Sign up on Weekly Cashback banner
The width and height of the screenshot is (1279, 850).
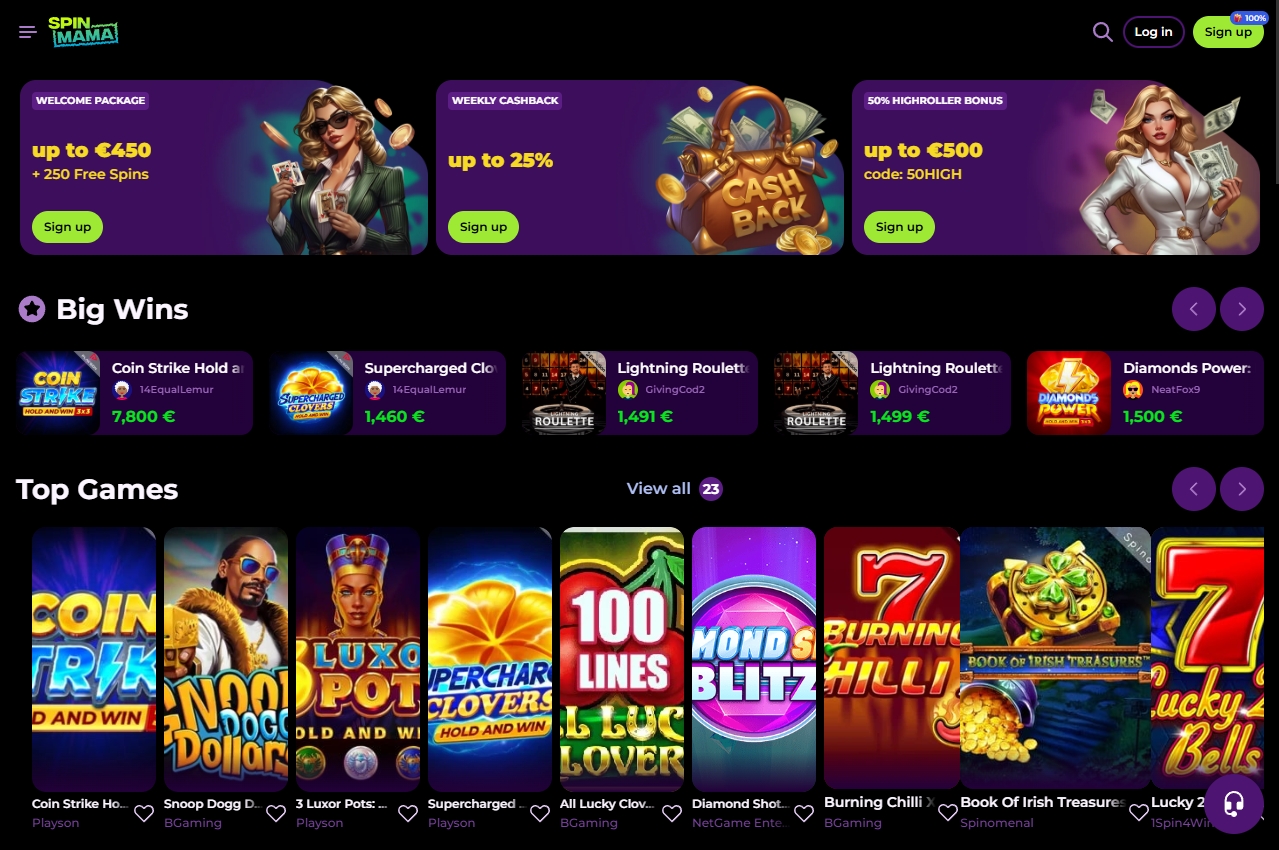coord(483,227)
